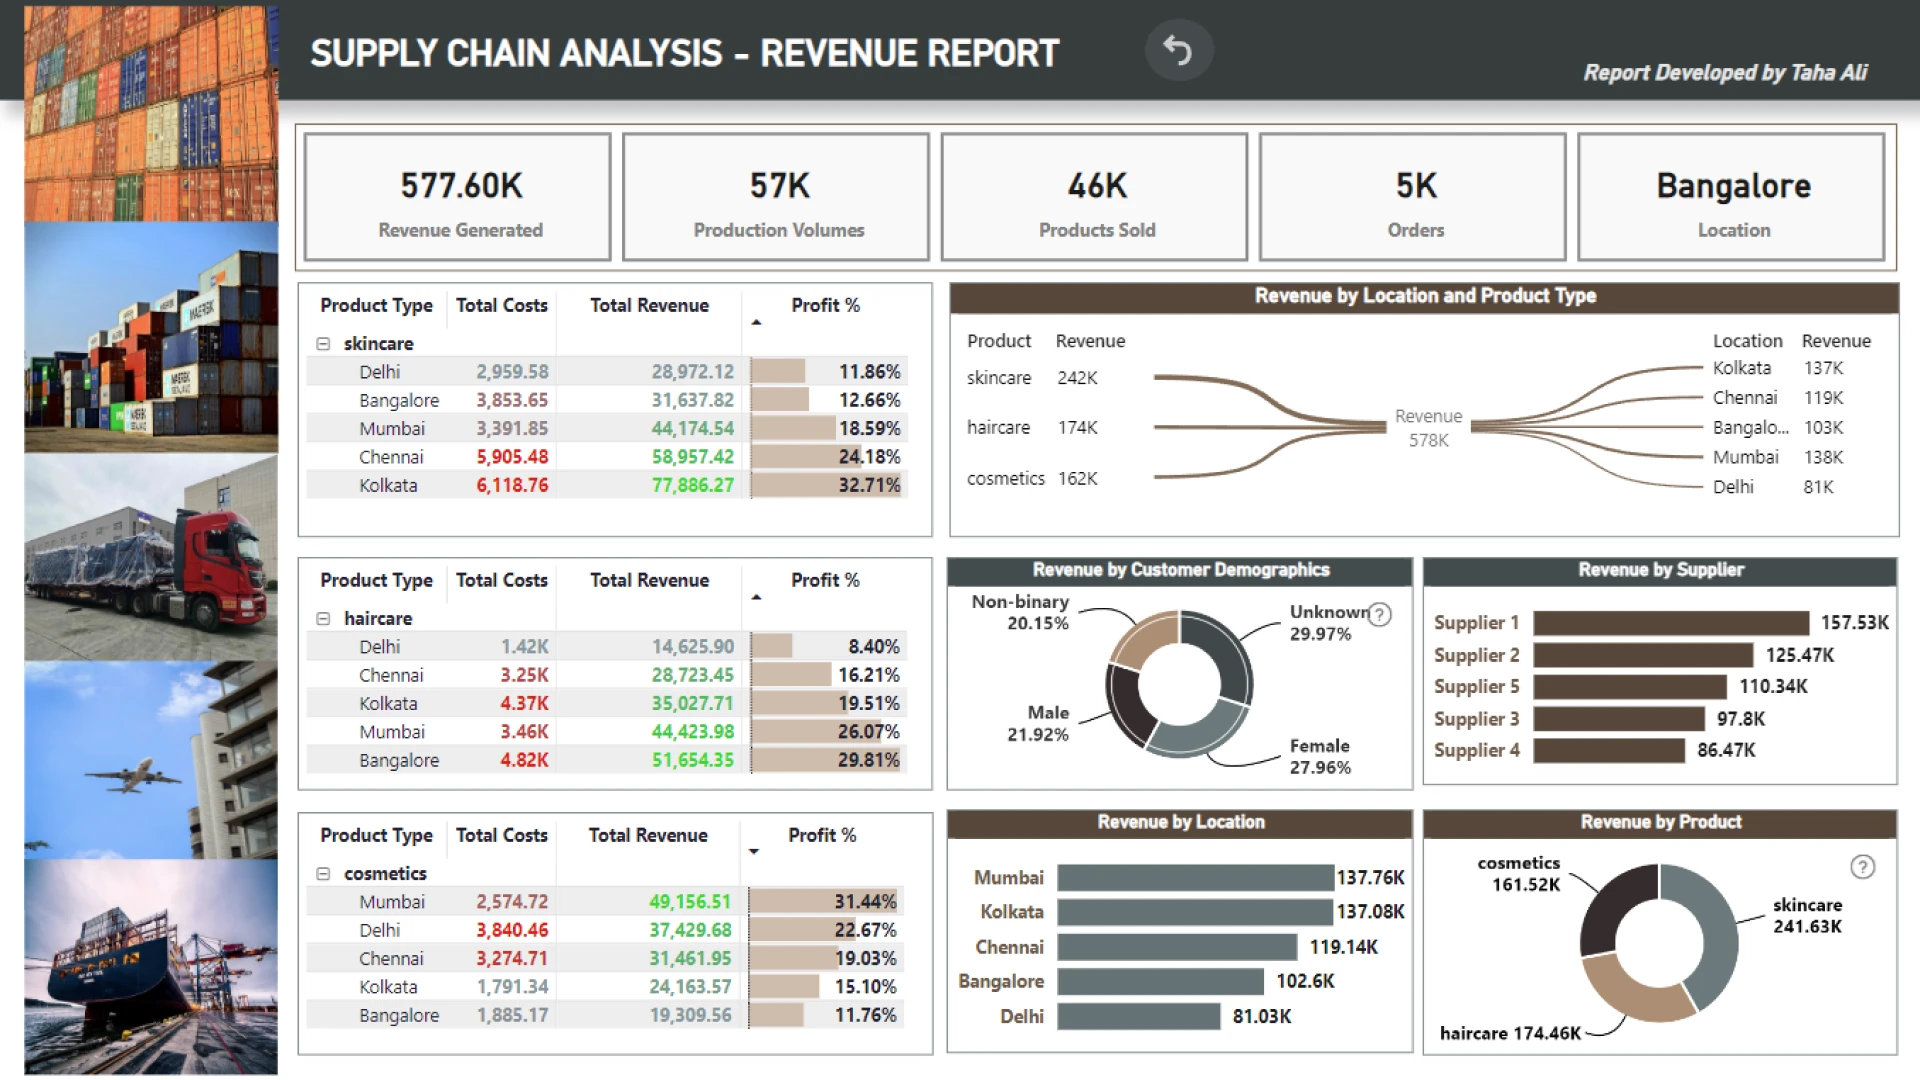Viewport: 1920px width, 1080px height.
Task: Click the back arrow button in header
Action: coord(1178,50)
